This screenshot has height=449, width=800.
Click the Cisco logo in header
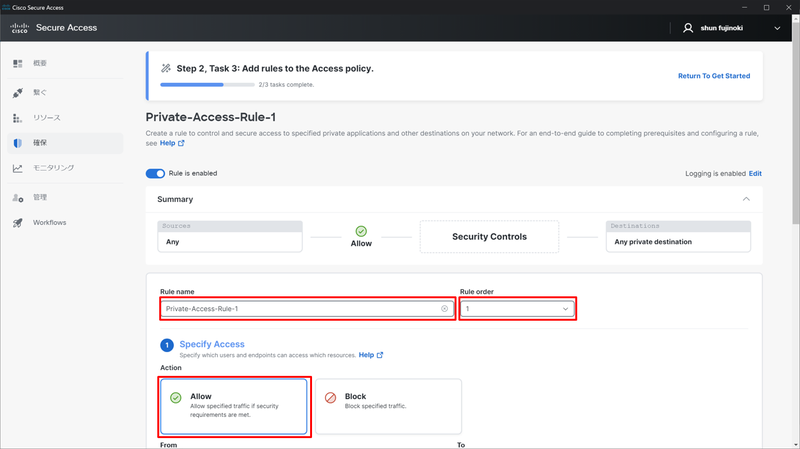(x=19, y=28)
